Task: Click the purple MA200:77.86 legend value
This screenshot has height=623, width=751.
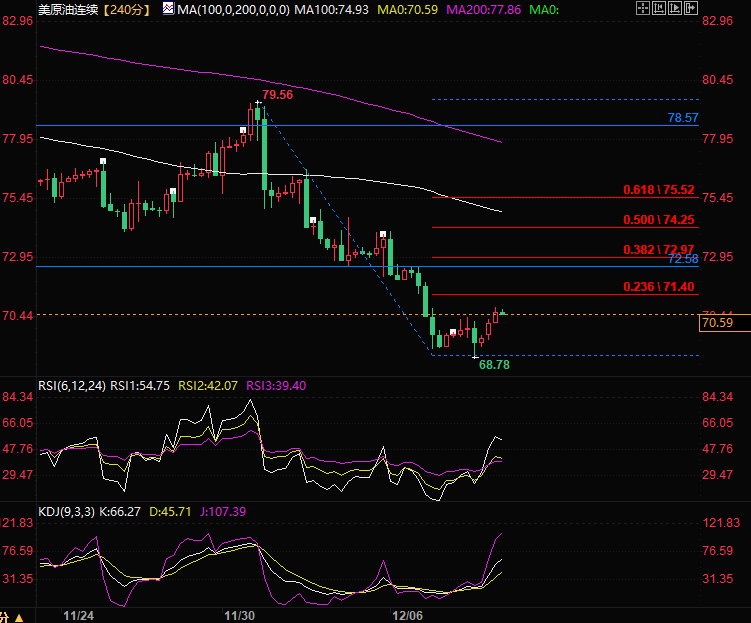Action: point(483,10)
